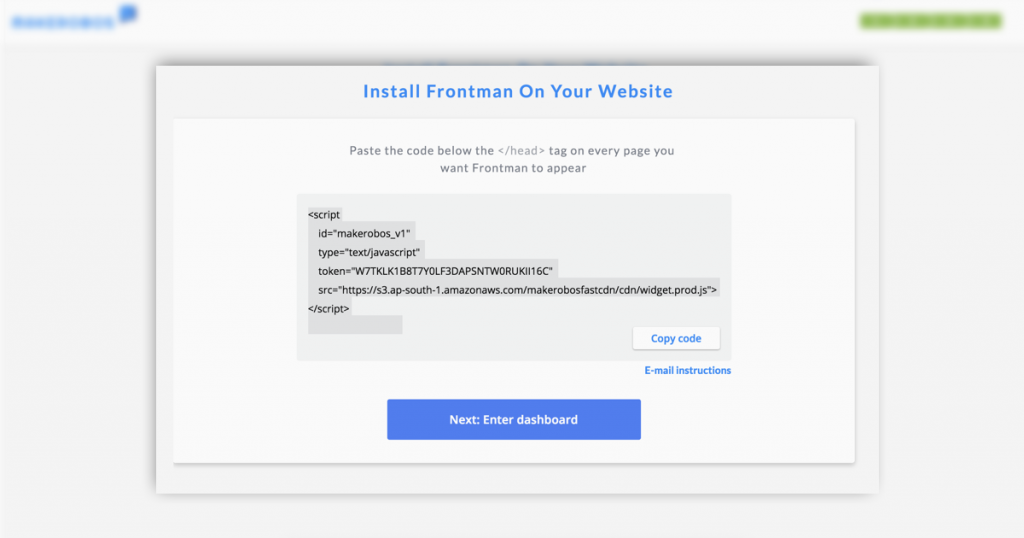Proceed with Next: Enter dashboard button
1024x538 pixels.
(x=514, y=419)
